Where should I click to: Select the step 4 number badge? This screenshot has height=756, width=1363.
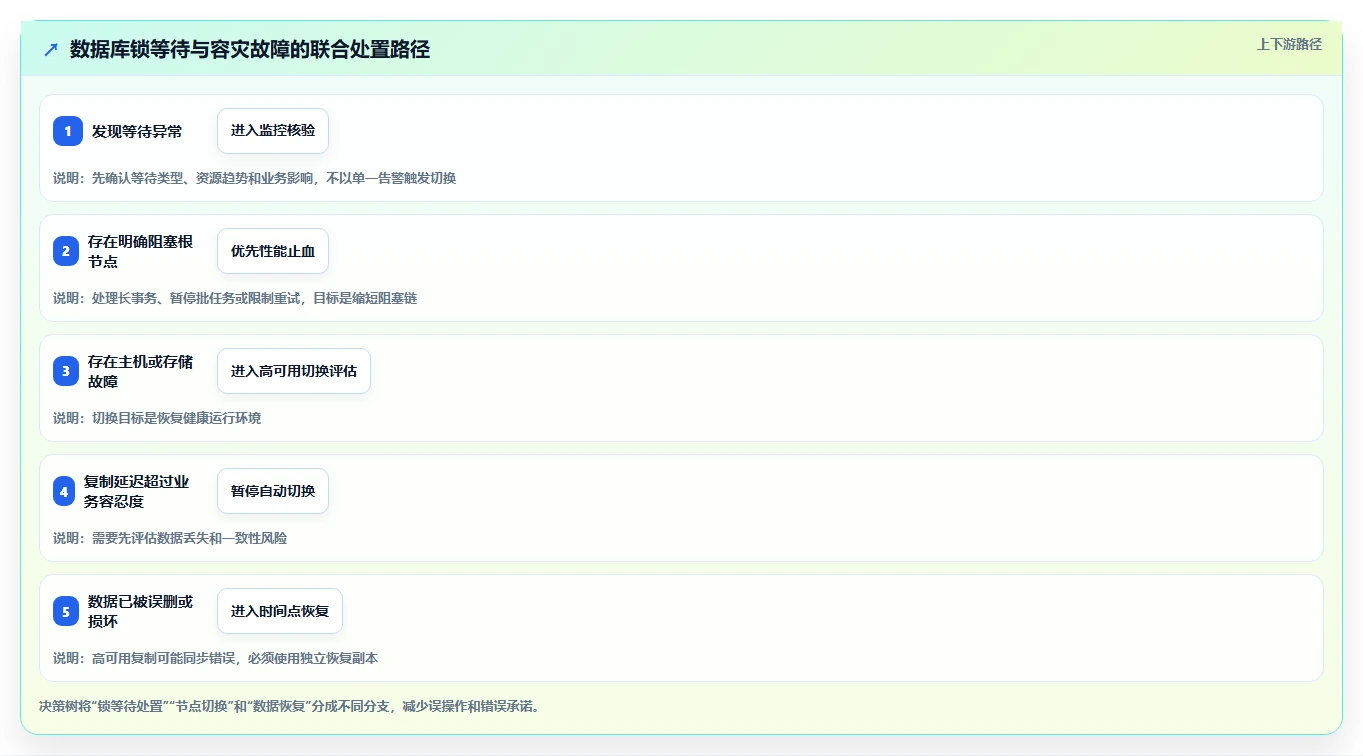64,491
